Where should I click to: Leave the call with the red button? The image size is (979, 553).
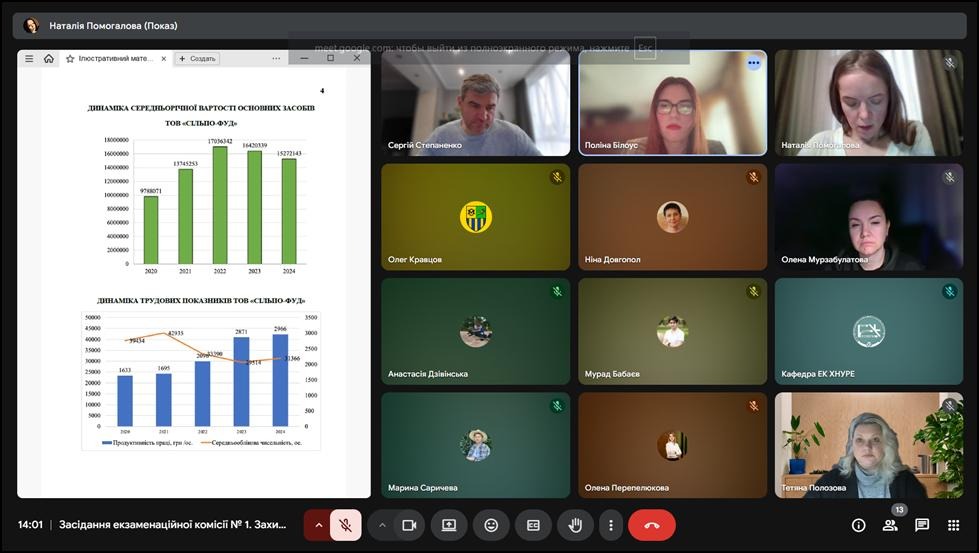click(652, 525)
